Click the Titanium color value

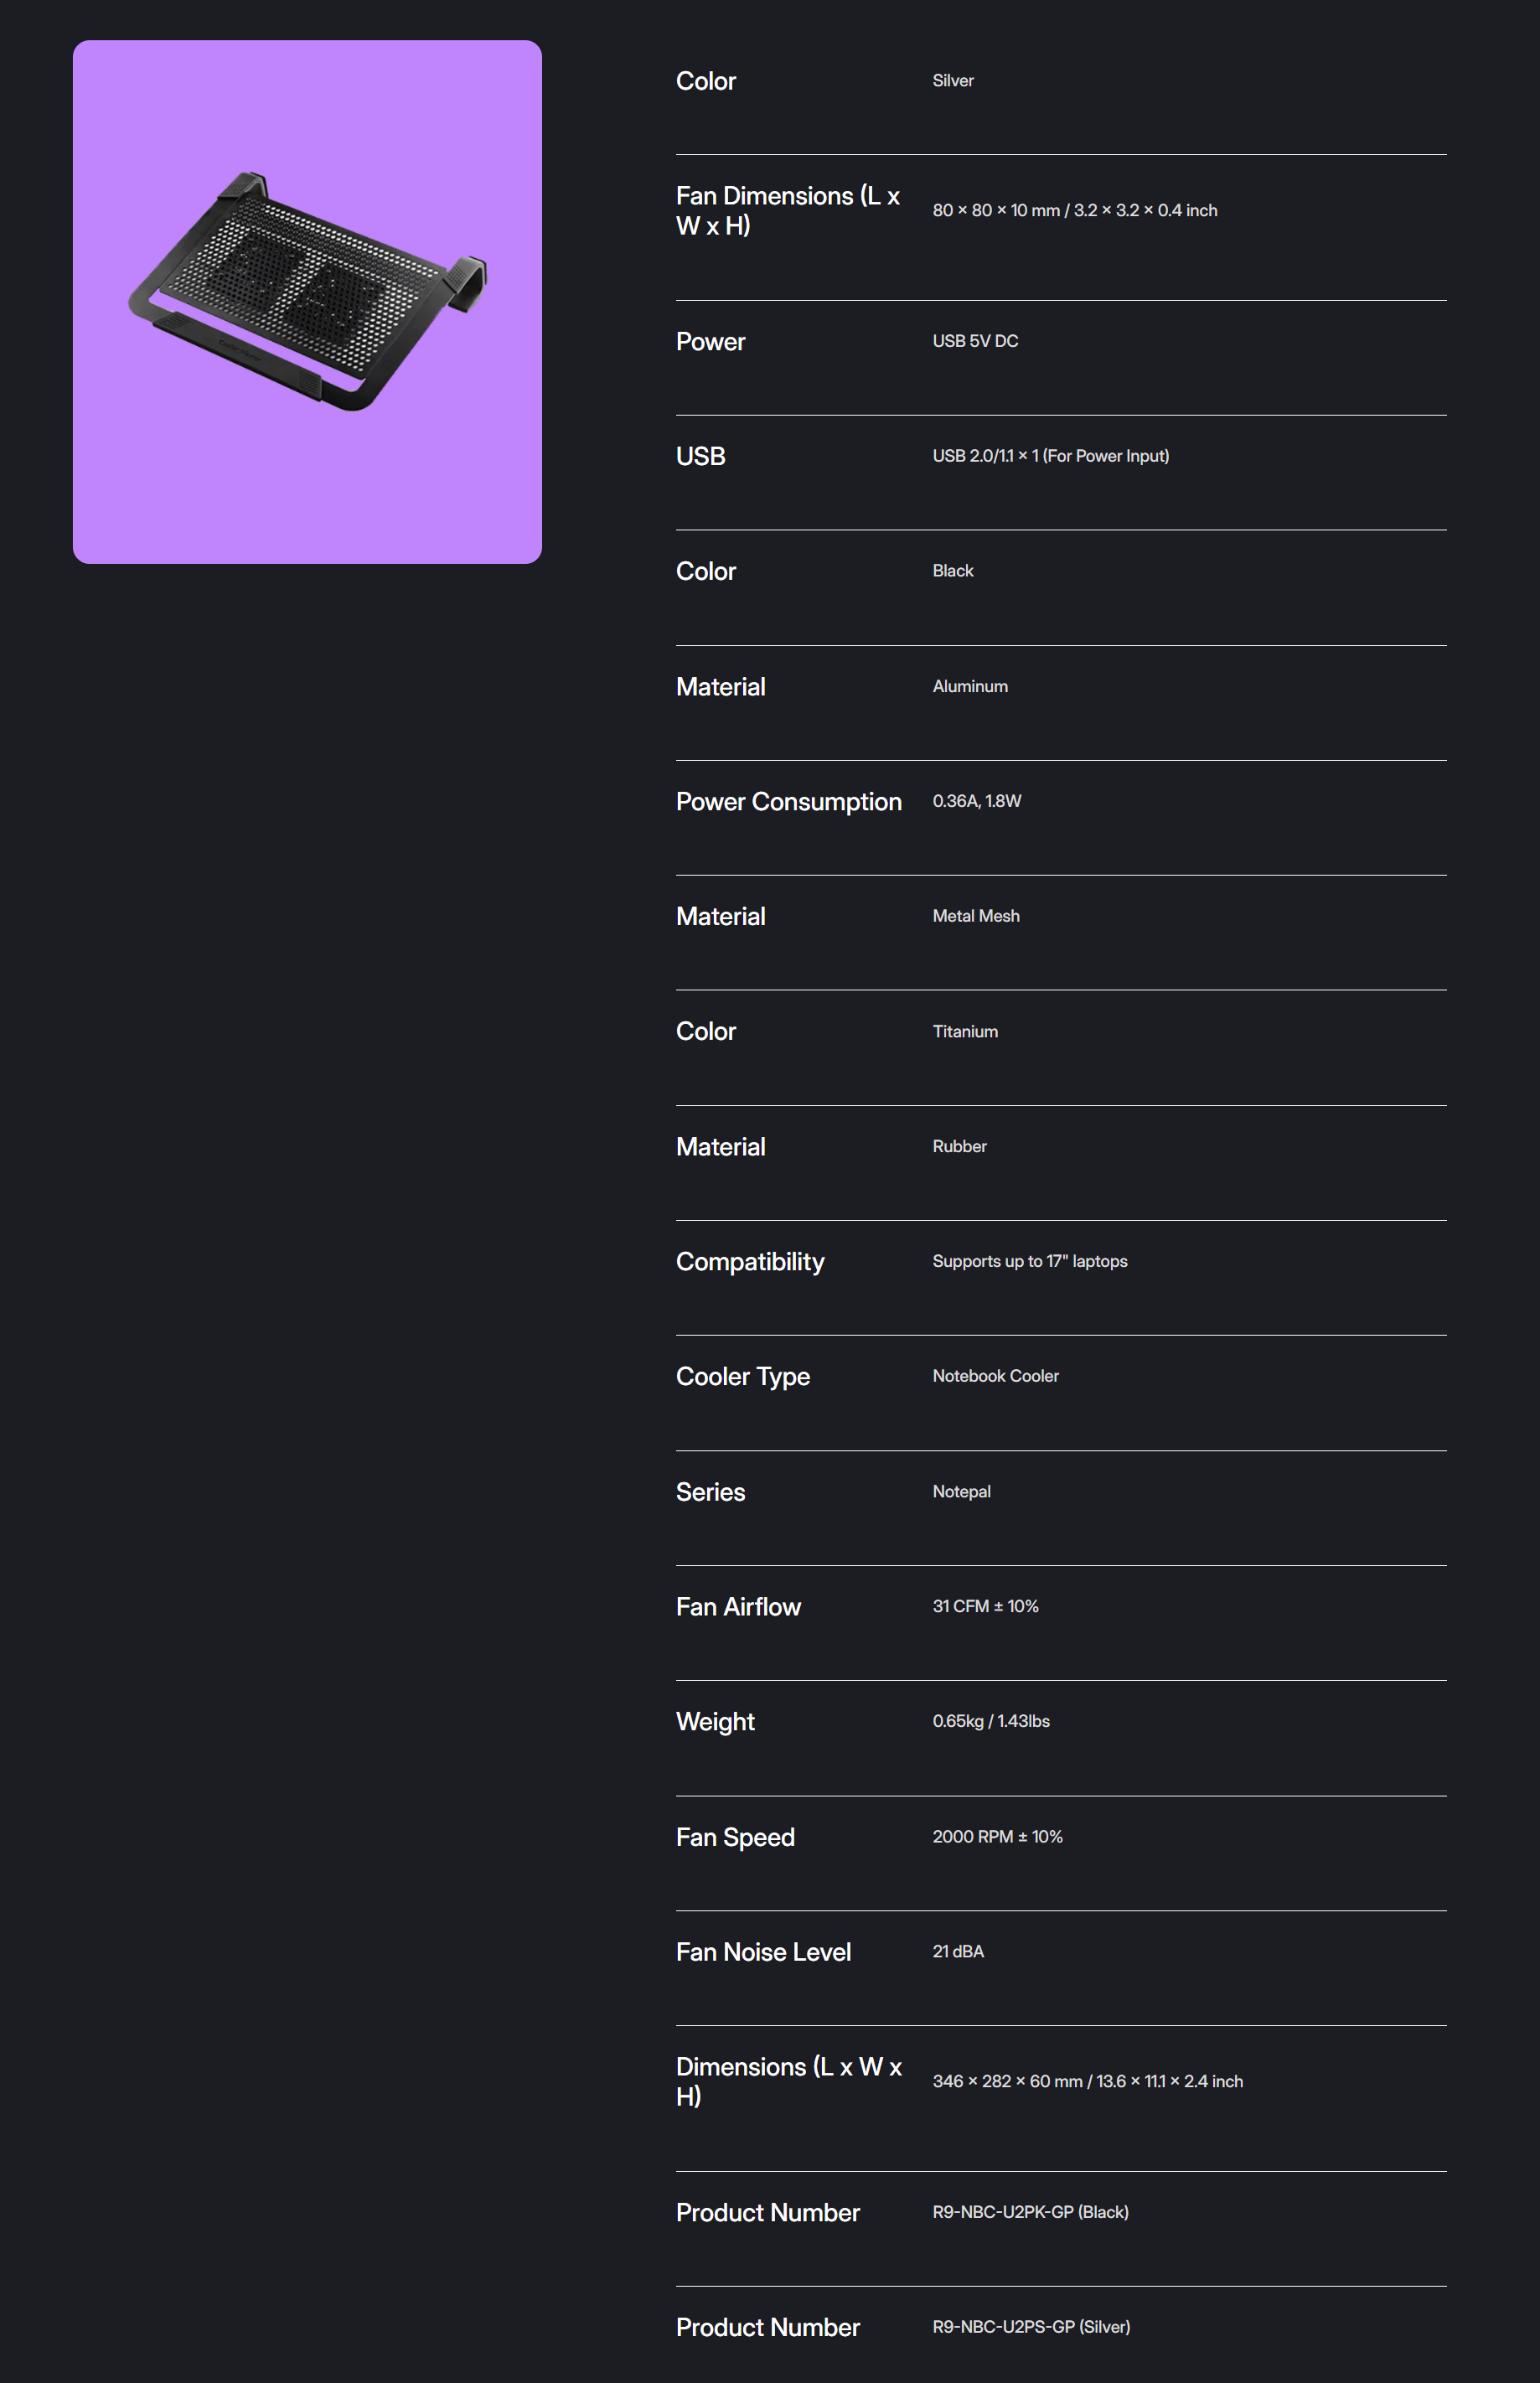coord(965,1031)
